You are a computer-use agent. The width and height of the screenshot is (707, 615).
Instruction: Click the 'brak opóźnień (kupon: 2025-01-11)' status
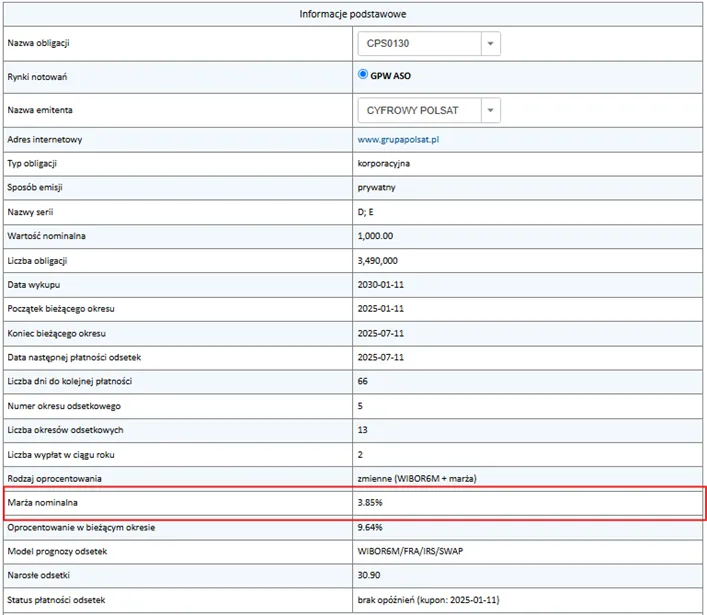428,600
